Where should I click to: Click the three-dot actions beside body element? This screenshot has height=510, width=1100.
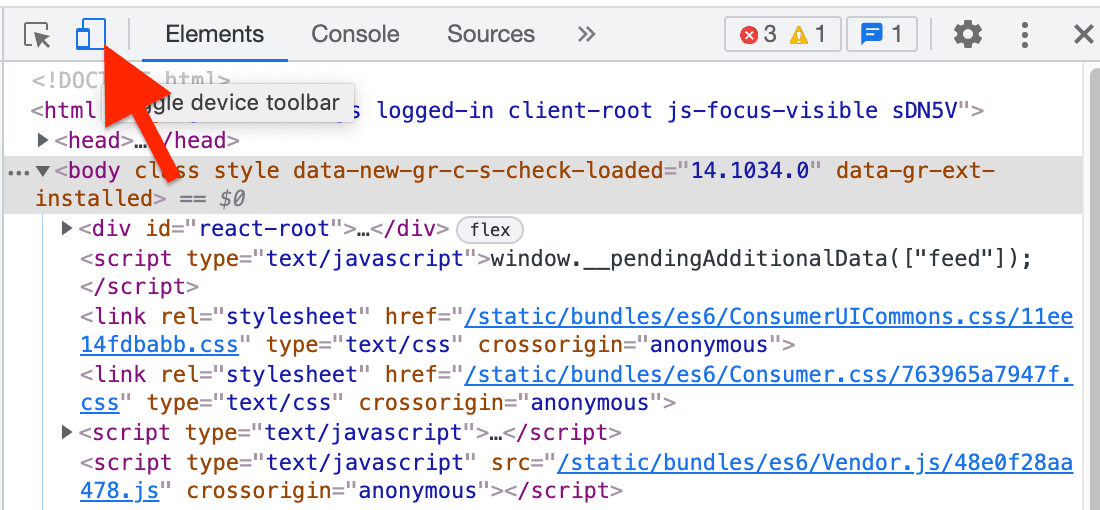pos(16,172)
